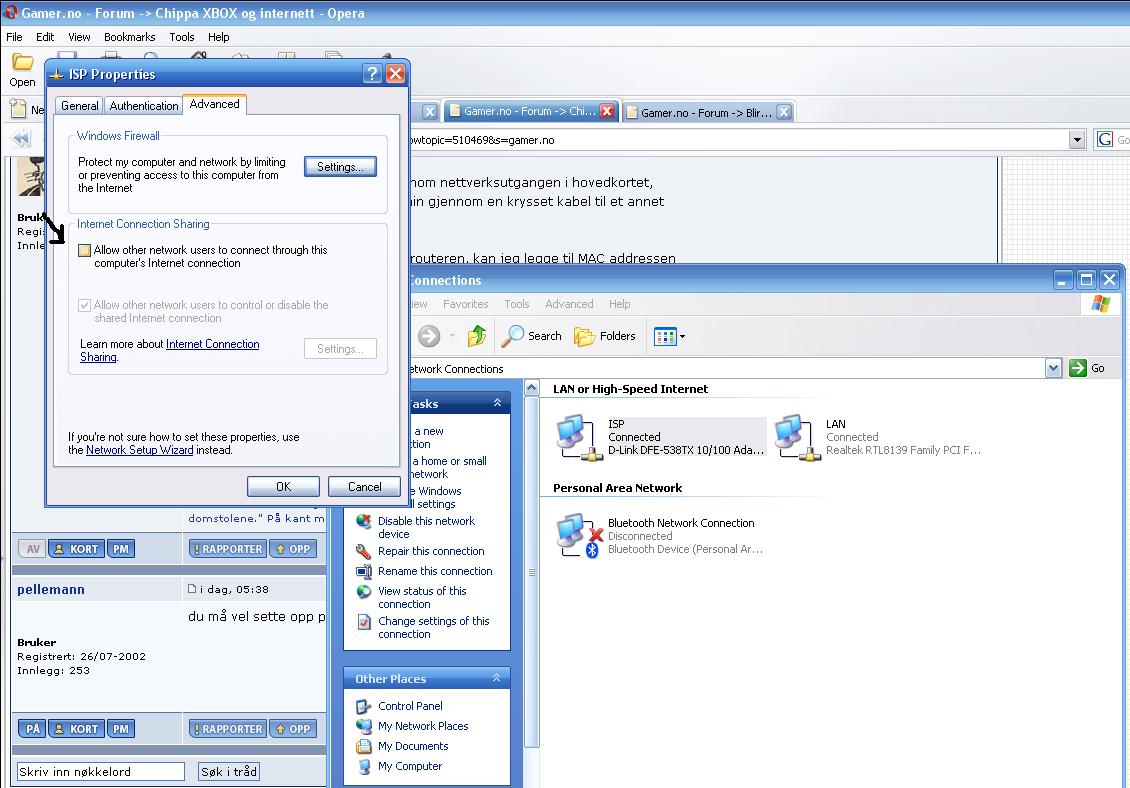Open the Opera Bookmarks menu

click(130, 37)
